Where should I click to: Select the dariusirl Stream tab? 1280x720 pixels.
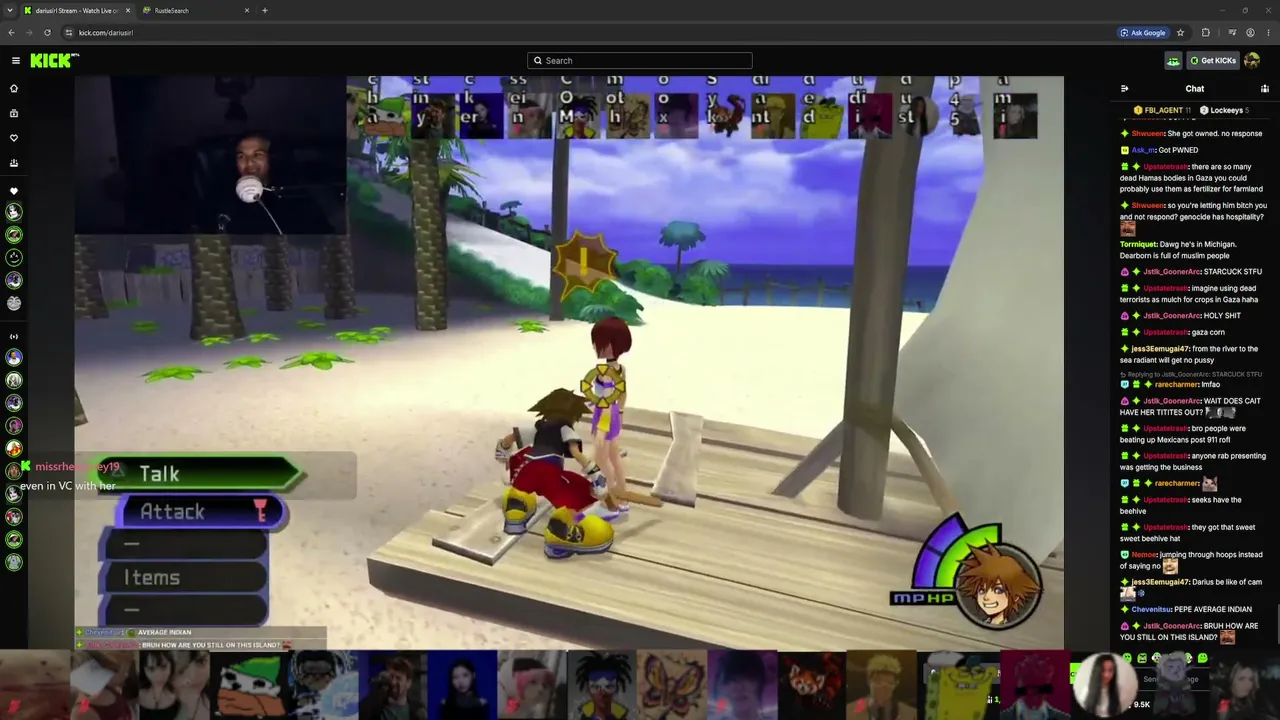(77, 10)
